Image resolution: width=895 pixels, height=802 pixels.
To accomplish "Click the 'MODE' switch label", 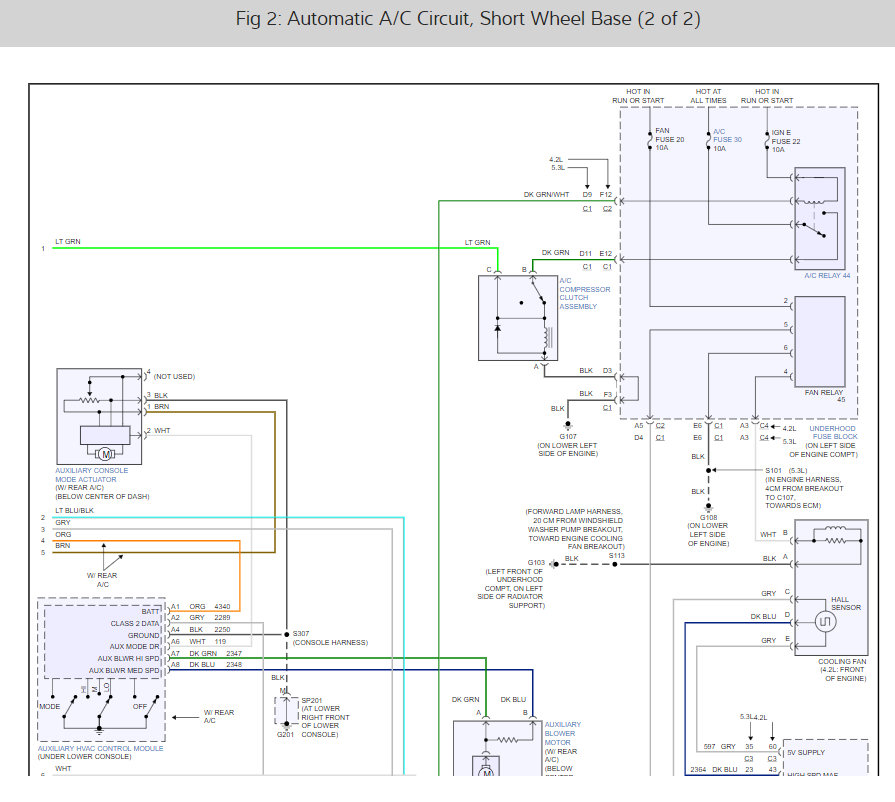I will 50,707.
